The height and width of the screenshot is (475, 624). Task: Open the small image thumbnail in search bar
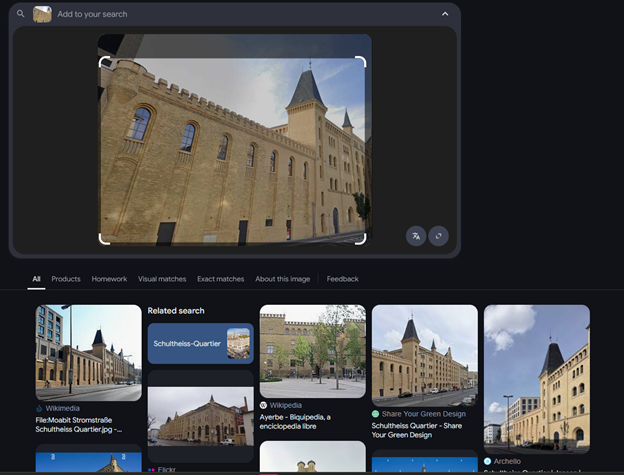click(42, 14)
